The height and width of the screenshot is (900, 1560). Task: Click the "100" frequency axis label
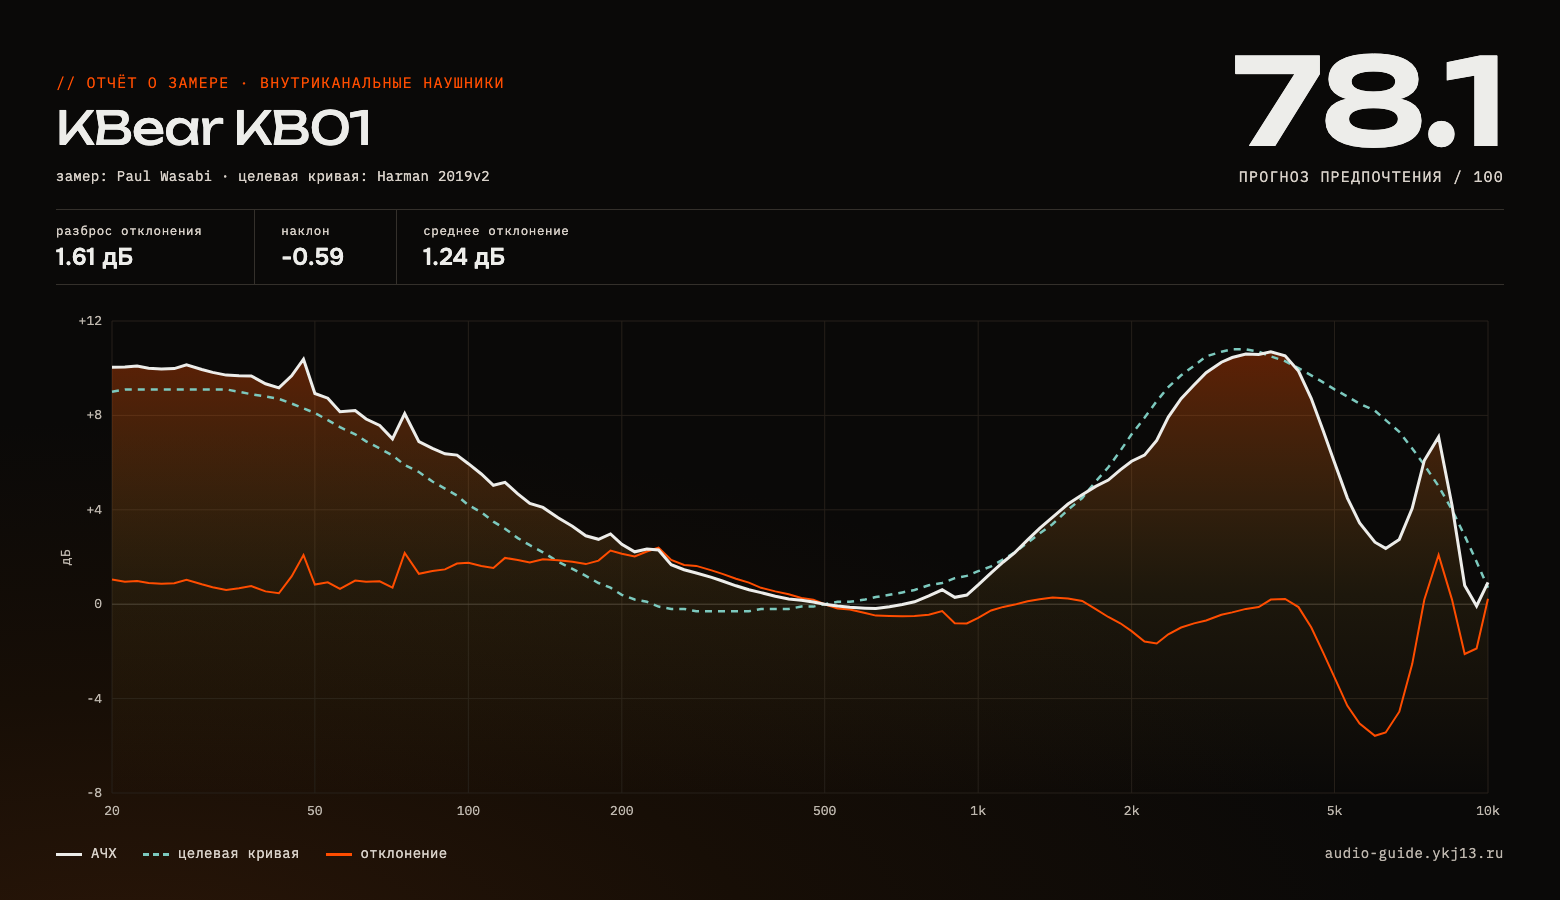(468, 811)
